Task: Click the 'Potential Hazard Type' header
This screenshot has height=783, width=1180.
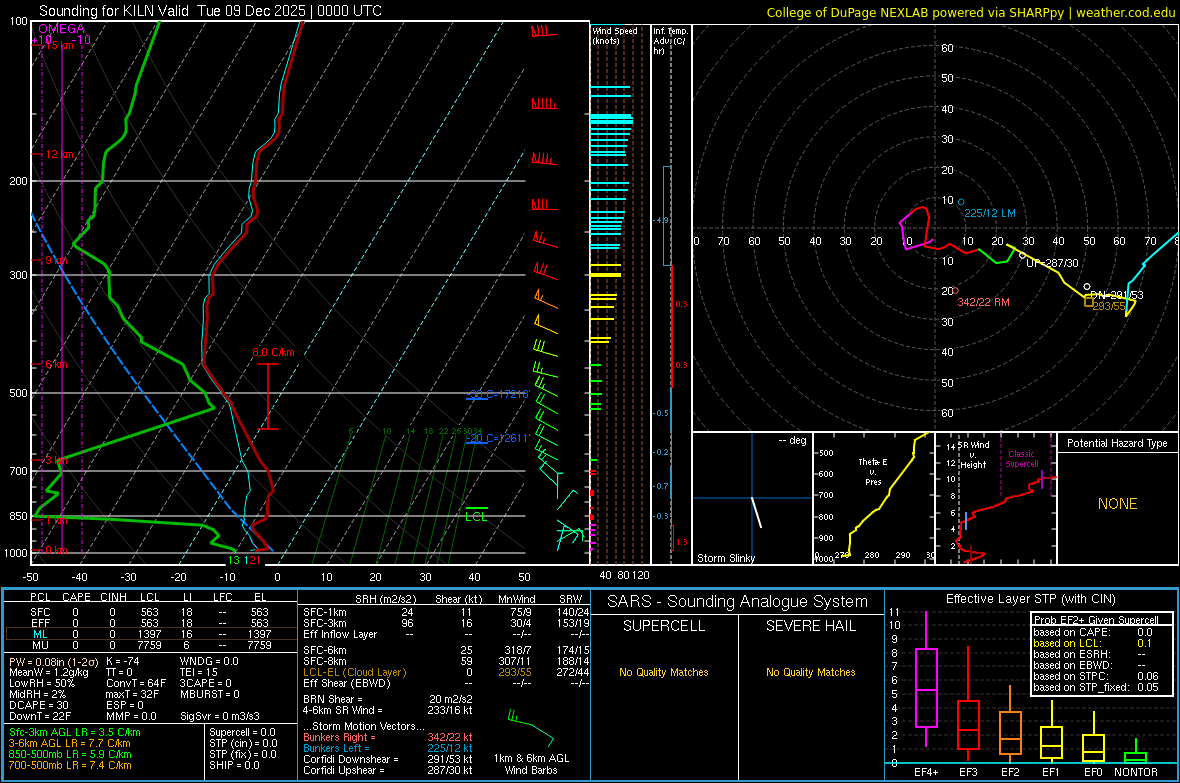Action: (x=1117, y=443)
